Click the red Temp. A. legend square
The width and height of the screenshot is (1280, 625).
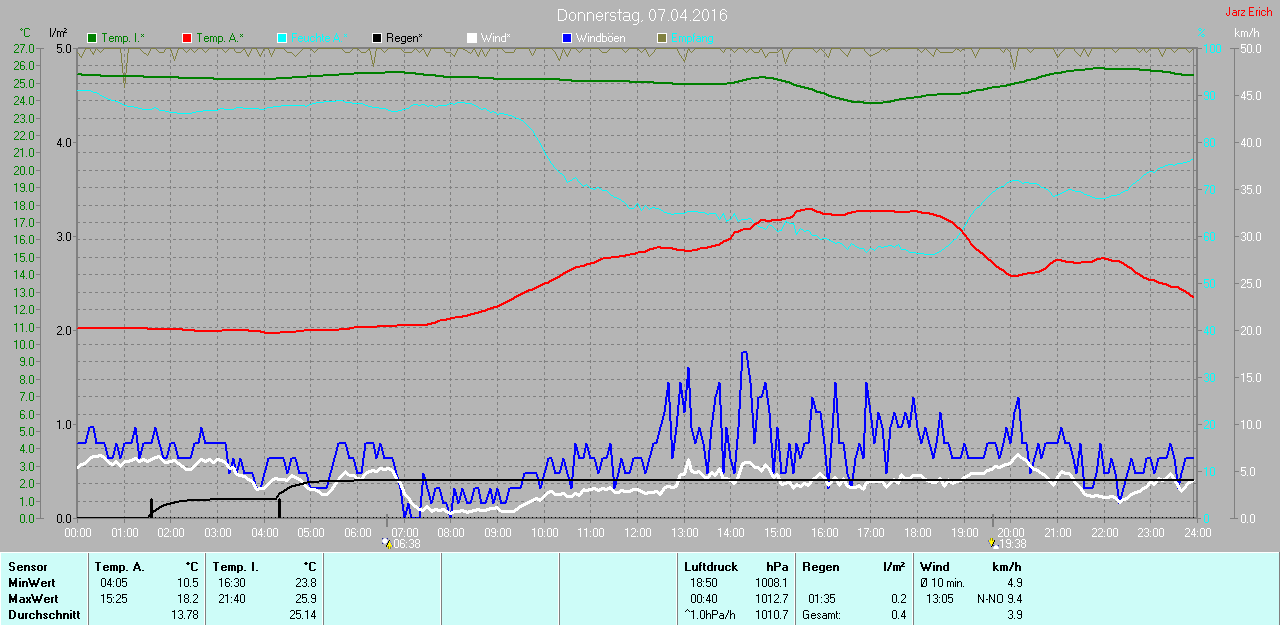point(187,38)
